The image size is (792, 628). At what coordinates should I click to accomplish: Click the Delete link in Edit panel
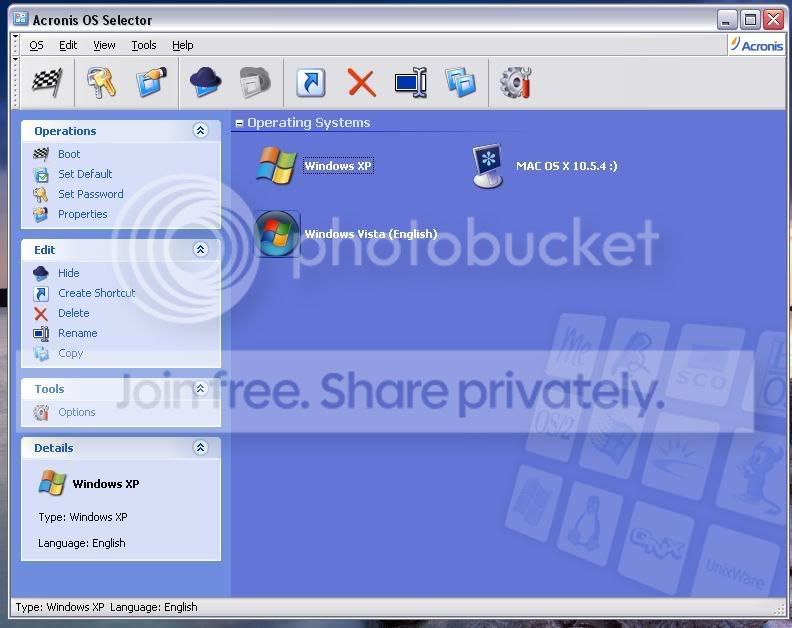tap(74, 313)
